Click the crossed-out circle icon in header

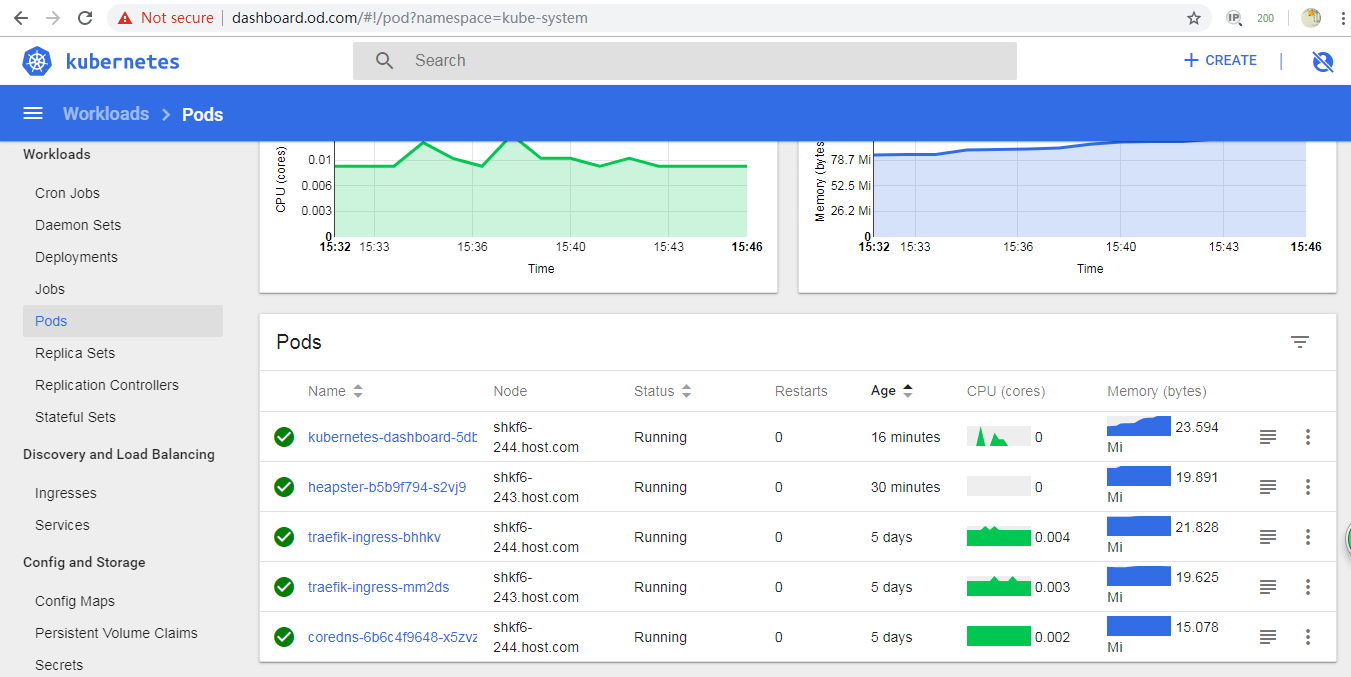coord(1322,62)
